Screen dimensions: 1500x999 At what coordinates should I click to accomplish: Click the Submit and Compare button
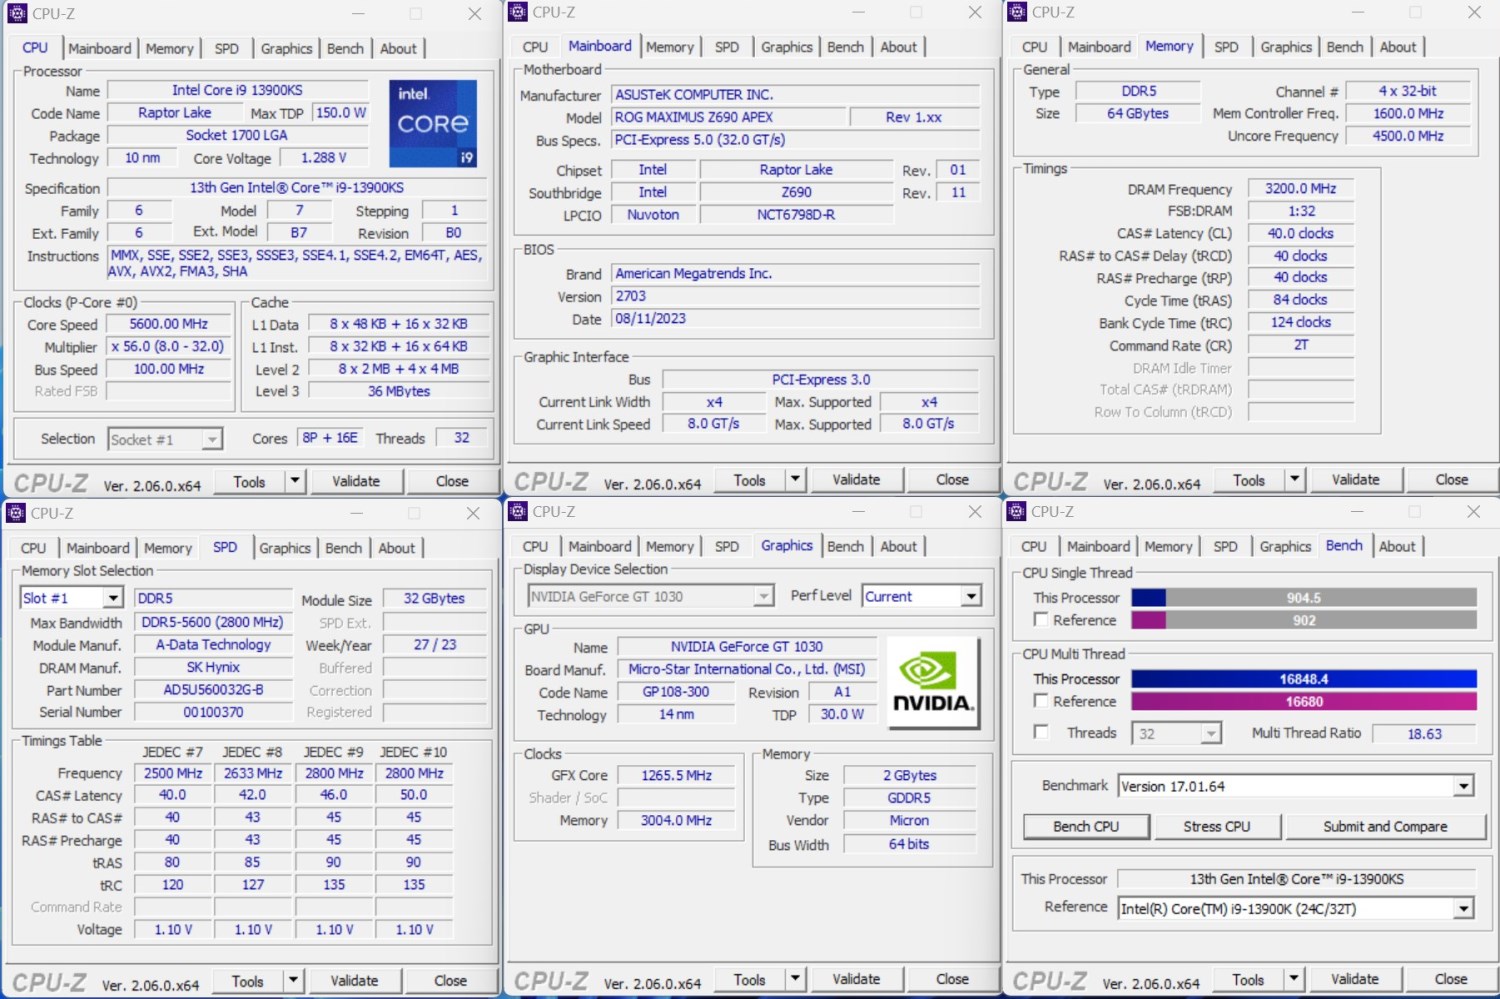tap(1384, 826)
